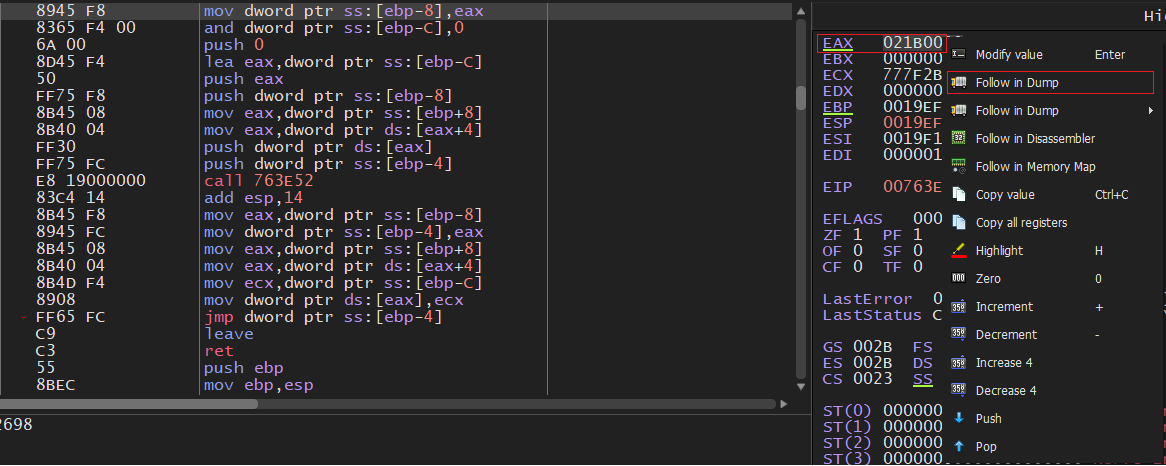Select the CF flag value
The width and height of the screenshot is (1166, 466).
click(857, 267)
